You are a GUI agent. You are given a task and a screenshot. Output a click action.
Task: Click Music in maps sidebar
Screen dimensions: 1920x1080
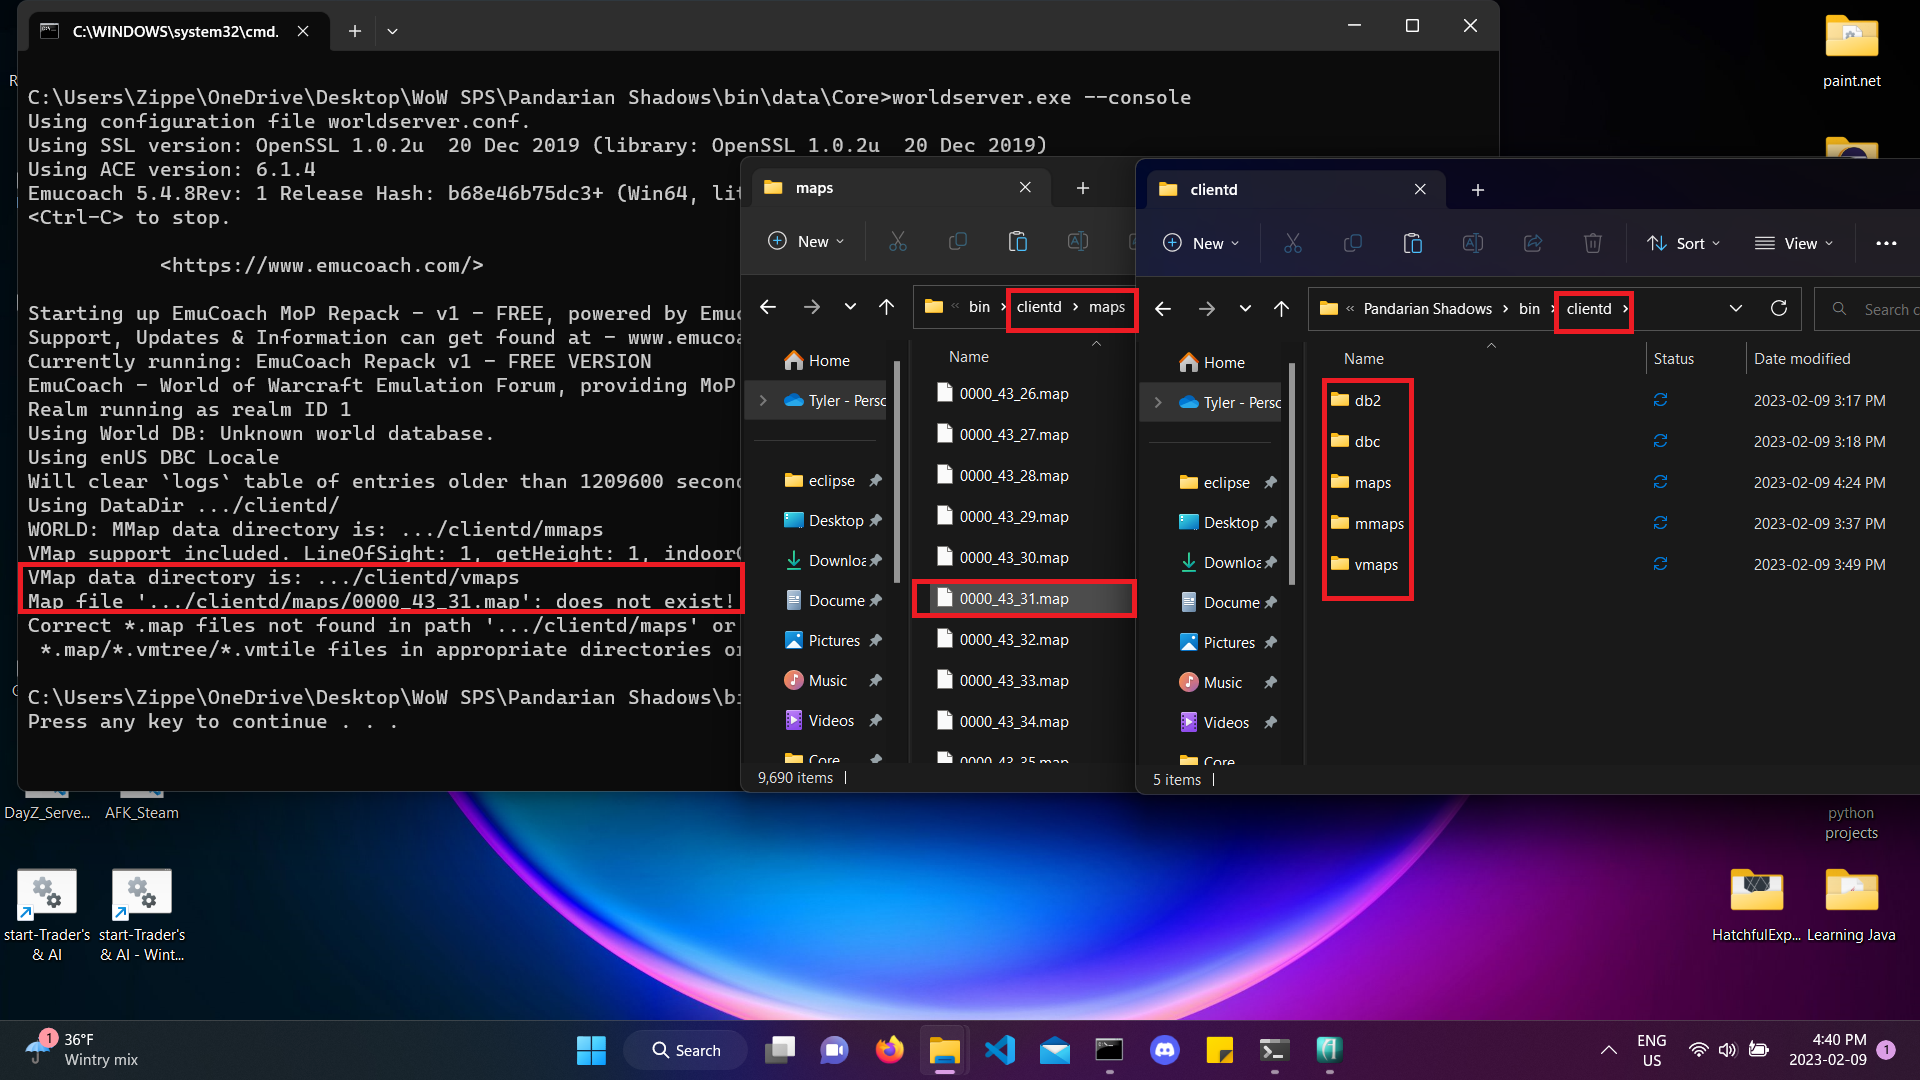click(x=817, y=680)
